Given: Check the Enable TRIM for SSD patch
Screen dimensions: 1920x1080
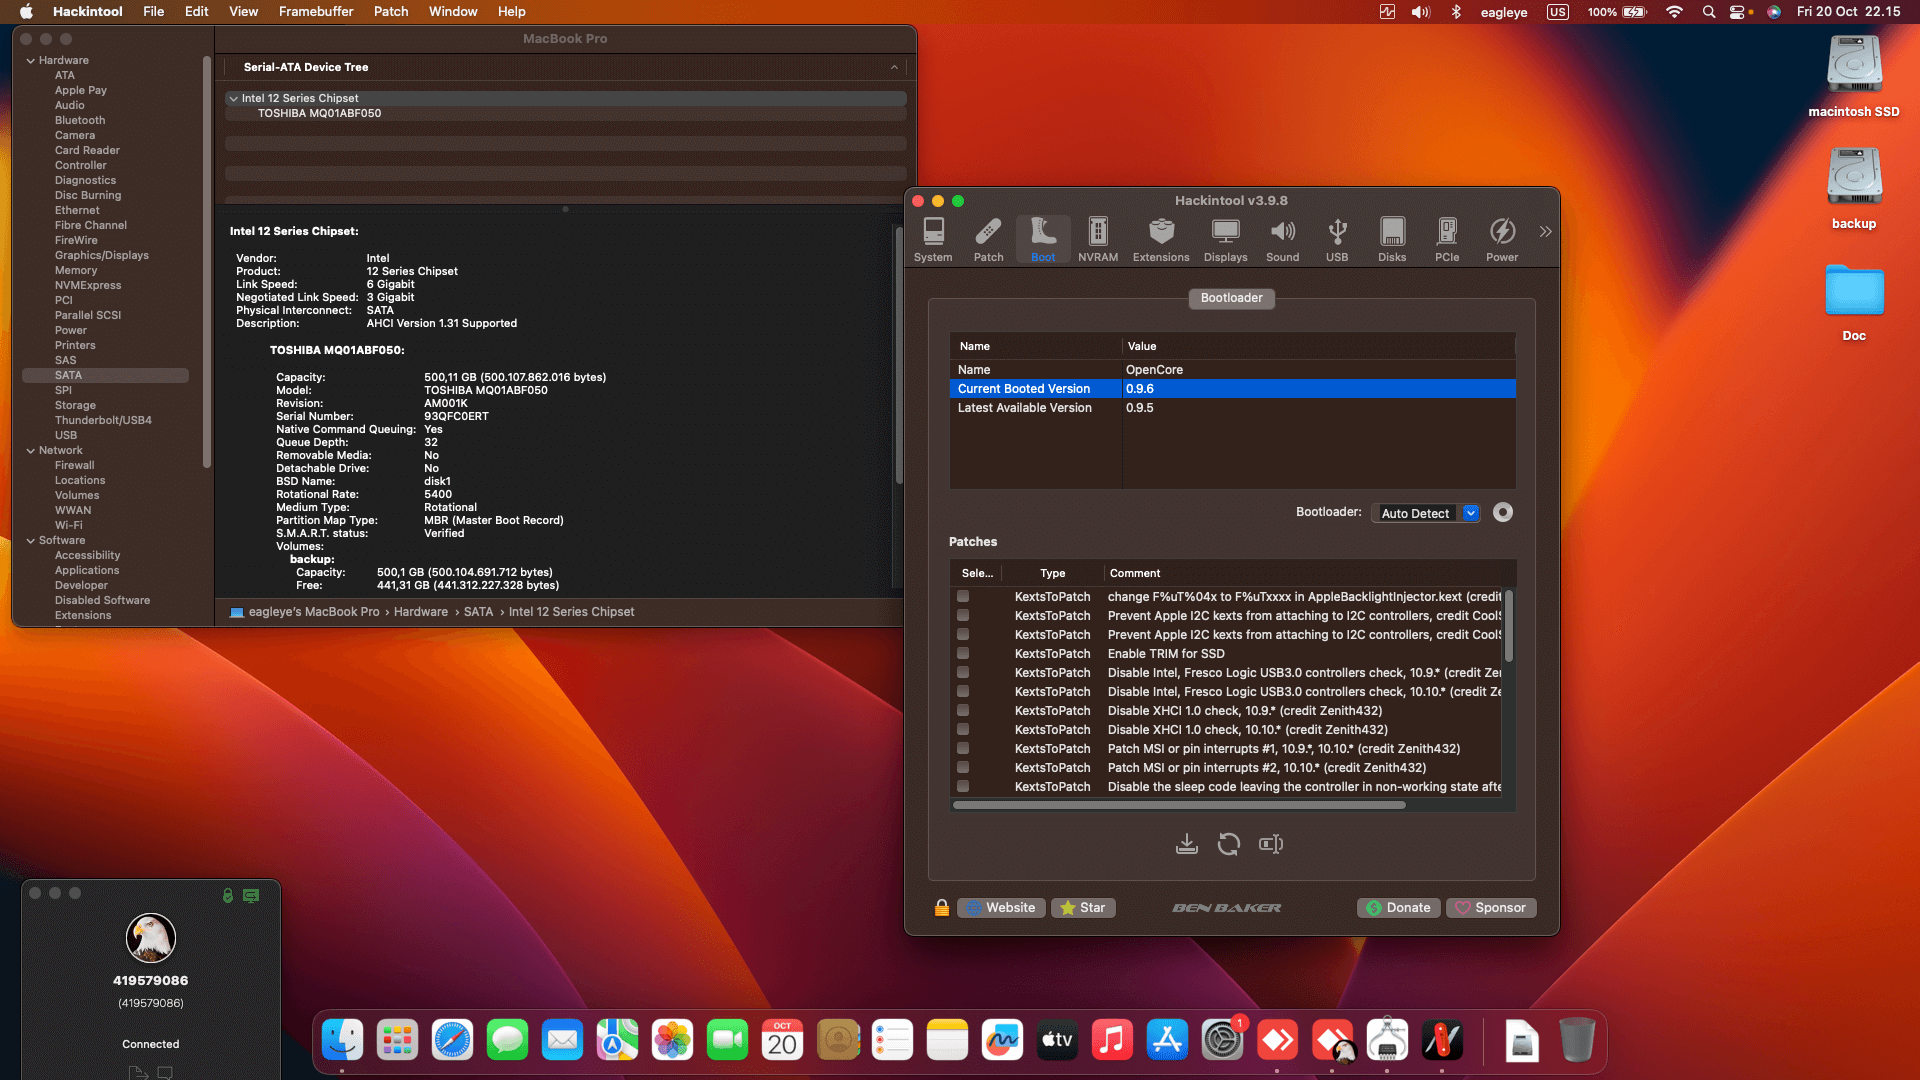Looking at the screenshot, I should pyautogui.click(x=963, y=653).
